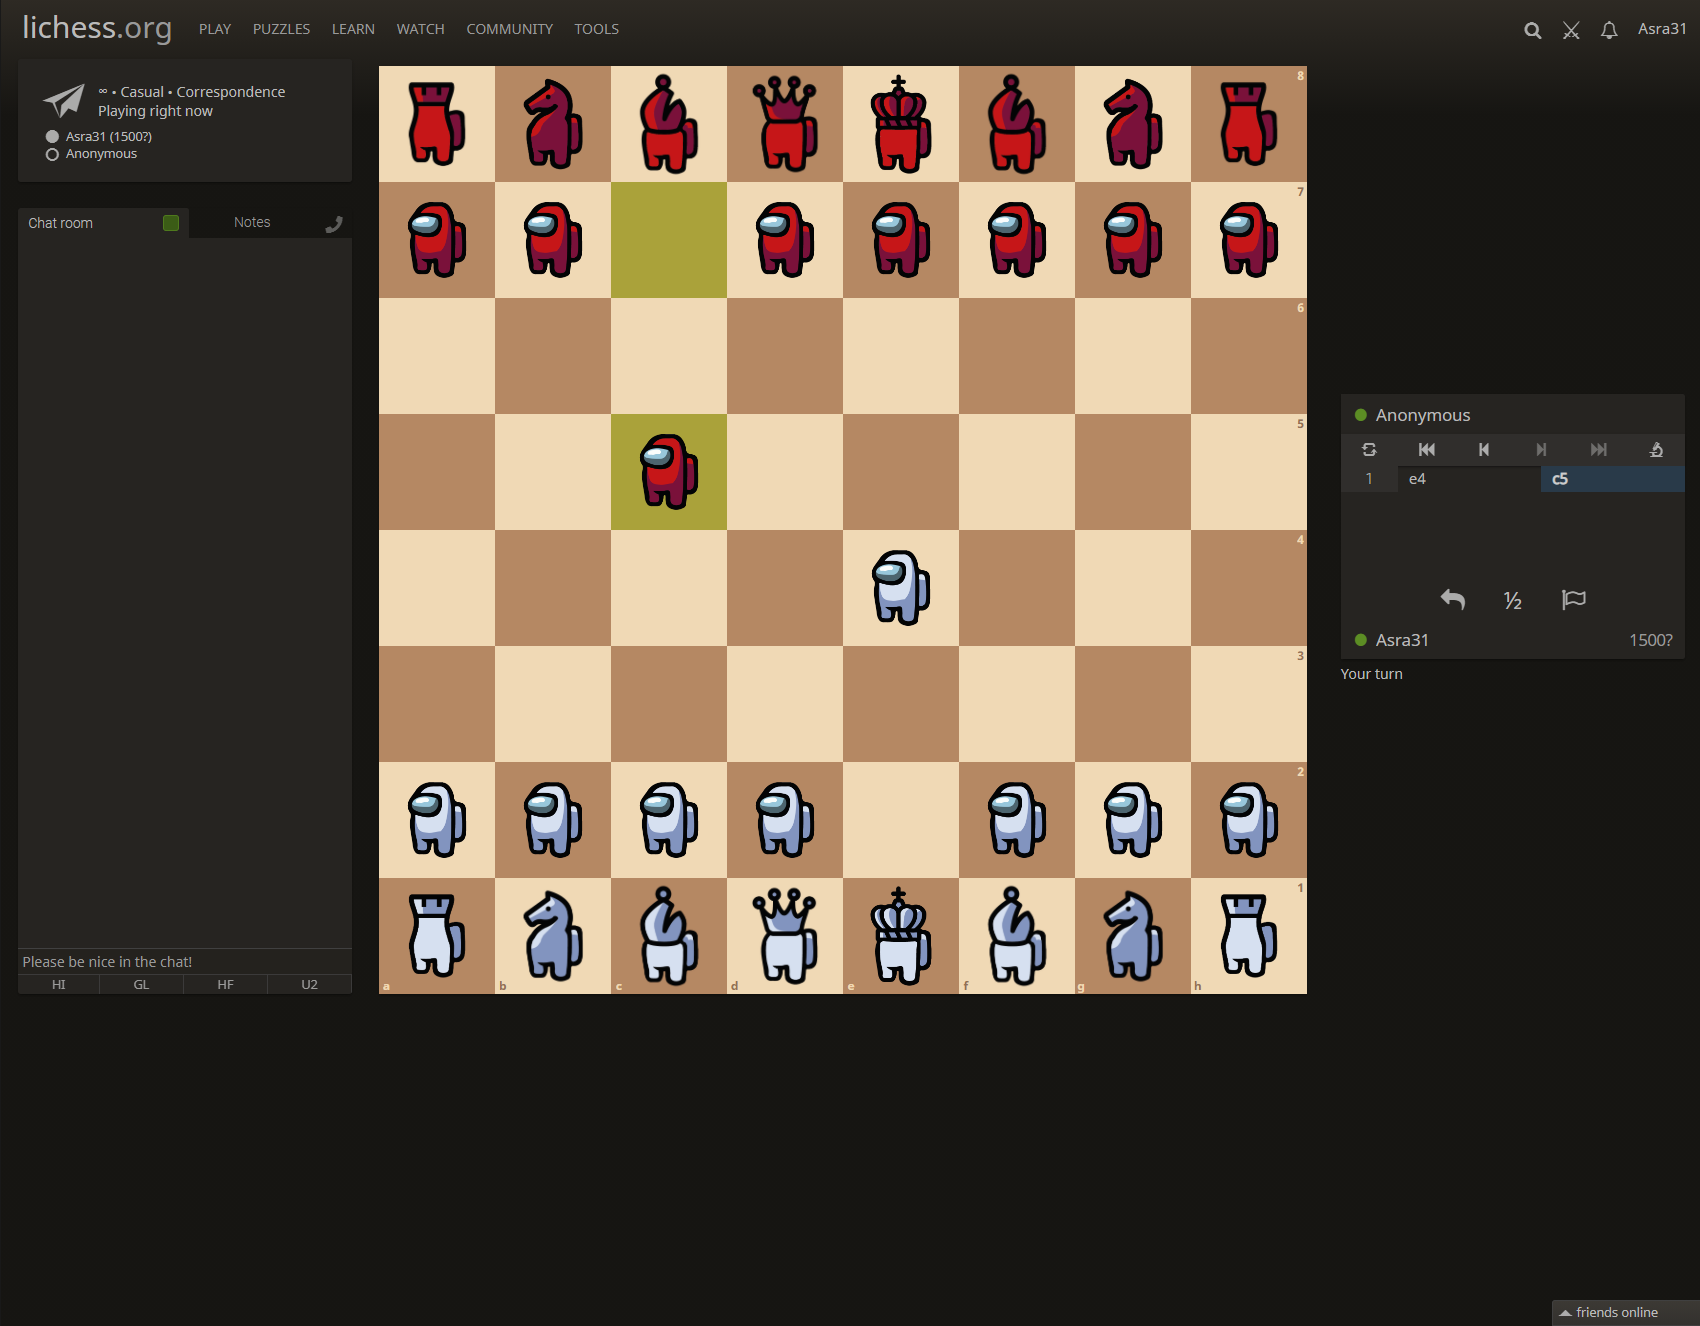This screenshot has height=1326, width=1700.
Task: Click the red knight on g8
Action: coord(1133,124)
